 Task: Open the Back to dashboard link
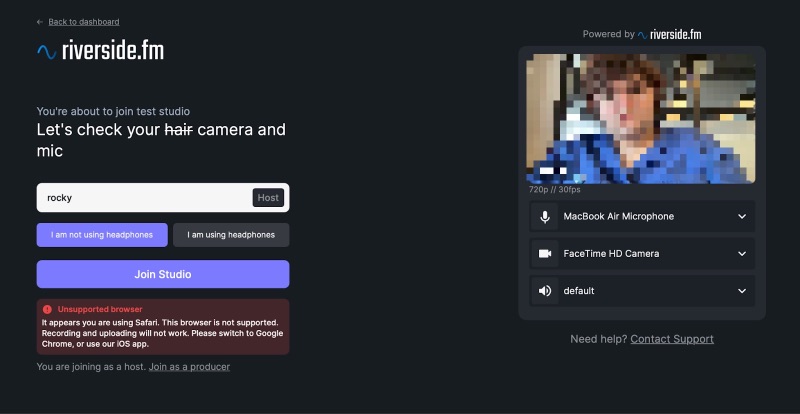[x=84, y=22]
